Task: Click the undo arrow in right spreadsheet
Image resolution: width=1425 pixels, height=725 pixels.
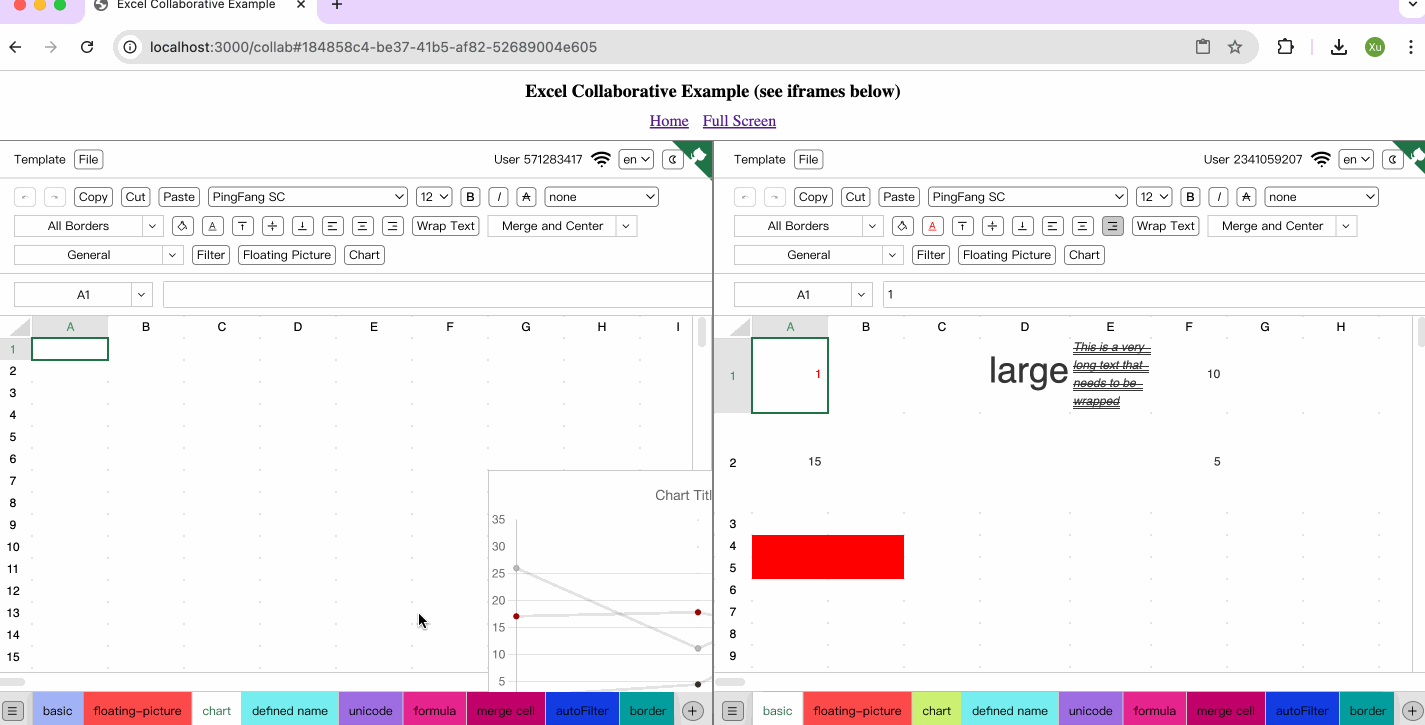Action: click(x=745, y=197)
